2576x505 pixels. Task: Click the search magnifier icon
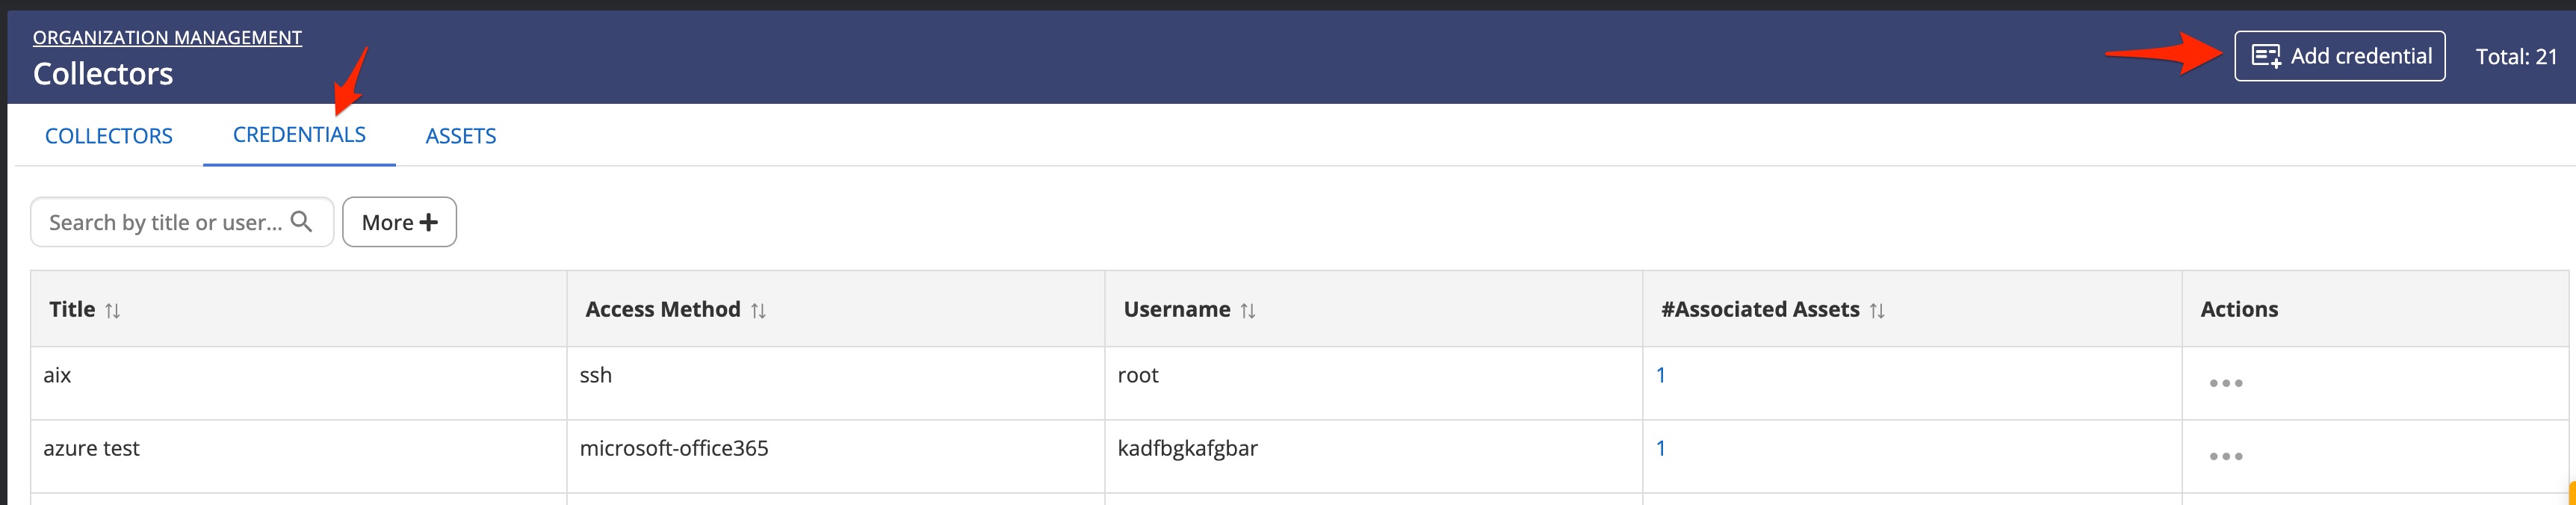point(305,222)
